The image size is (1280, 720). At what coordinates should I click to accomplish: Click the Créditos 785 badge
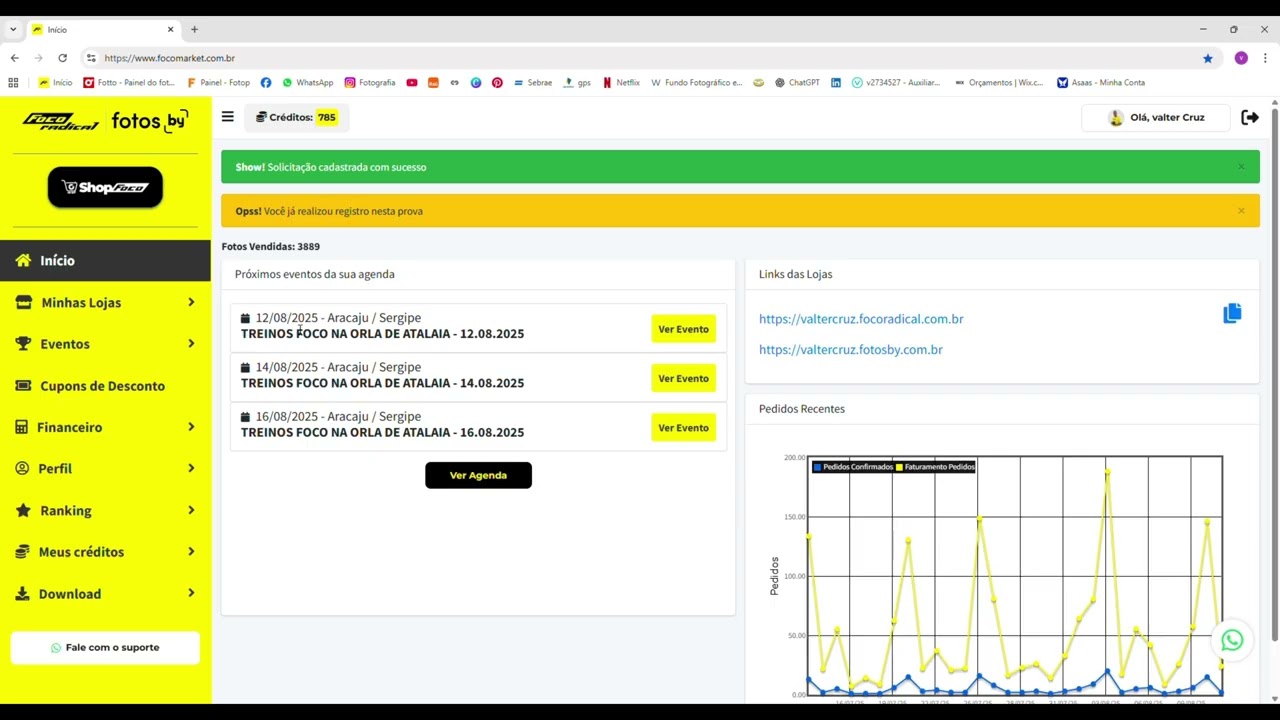click(296, 117)
